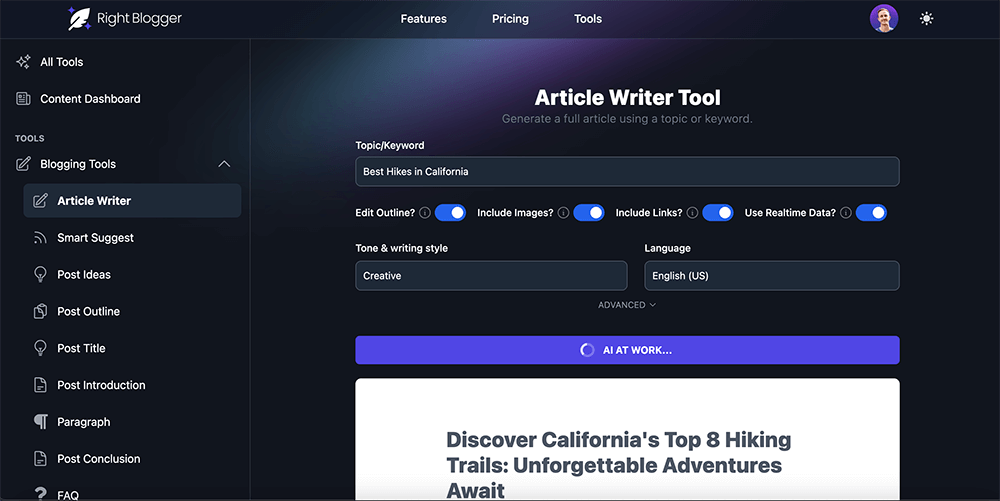Turn off the Include Links switch

tap(717, 213)
